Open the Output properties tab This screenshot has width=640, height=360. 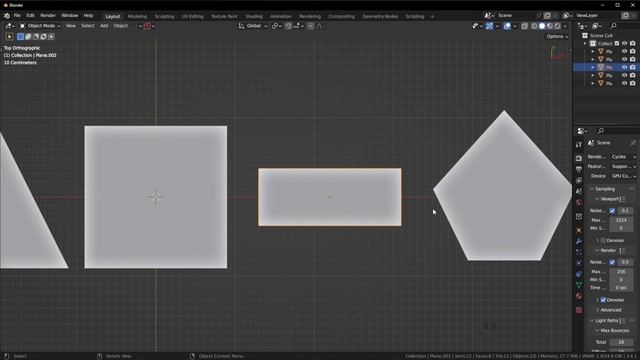click(x=579, y=169)
